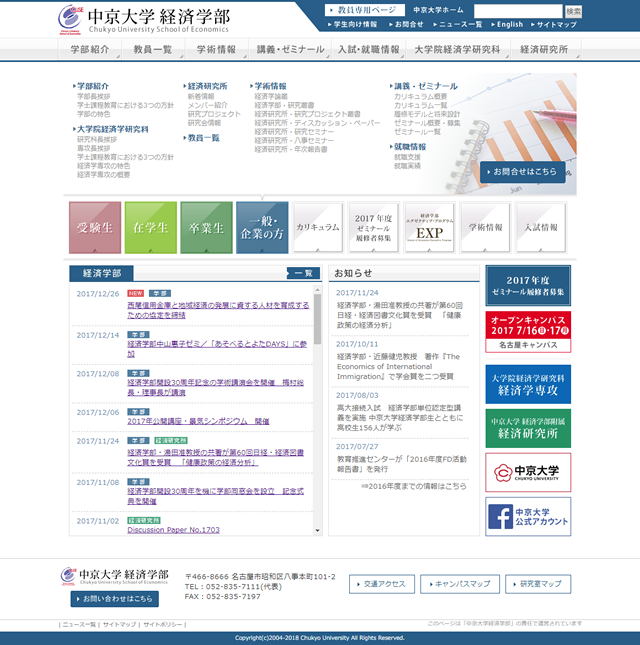Open the 経済学論叢 link

[x=271, y=96]
